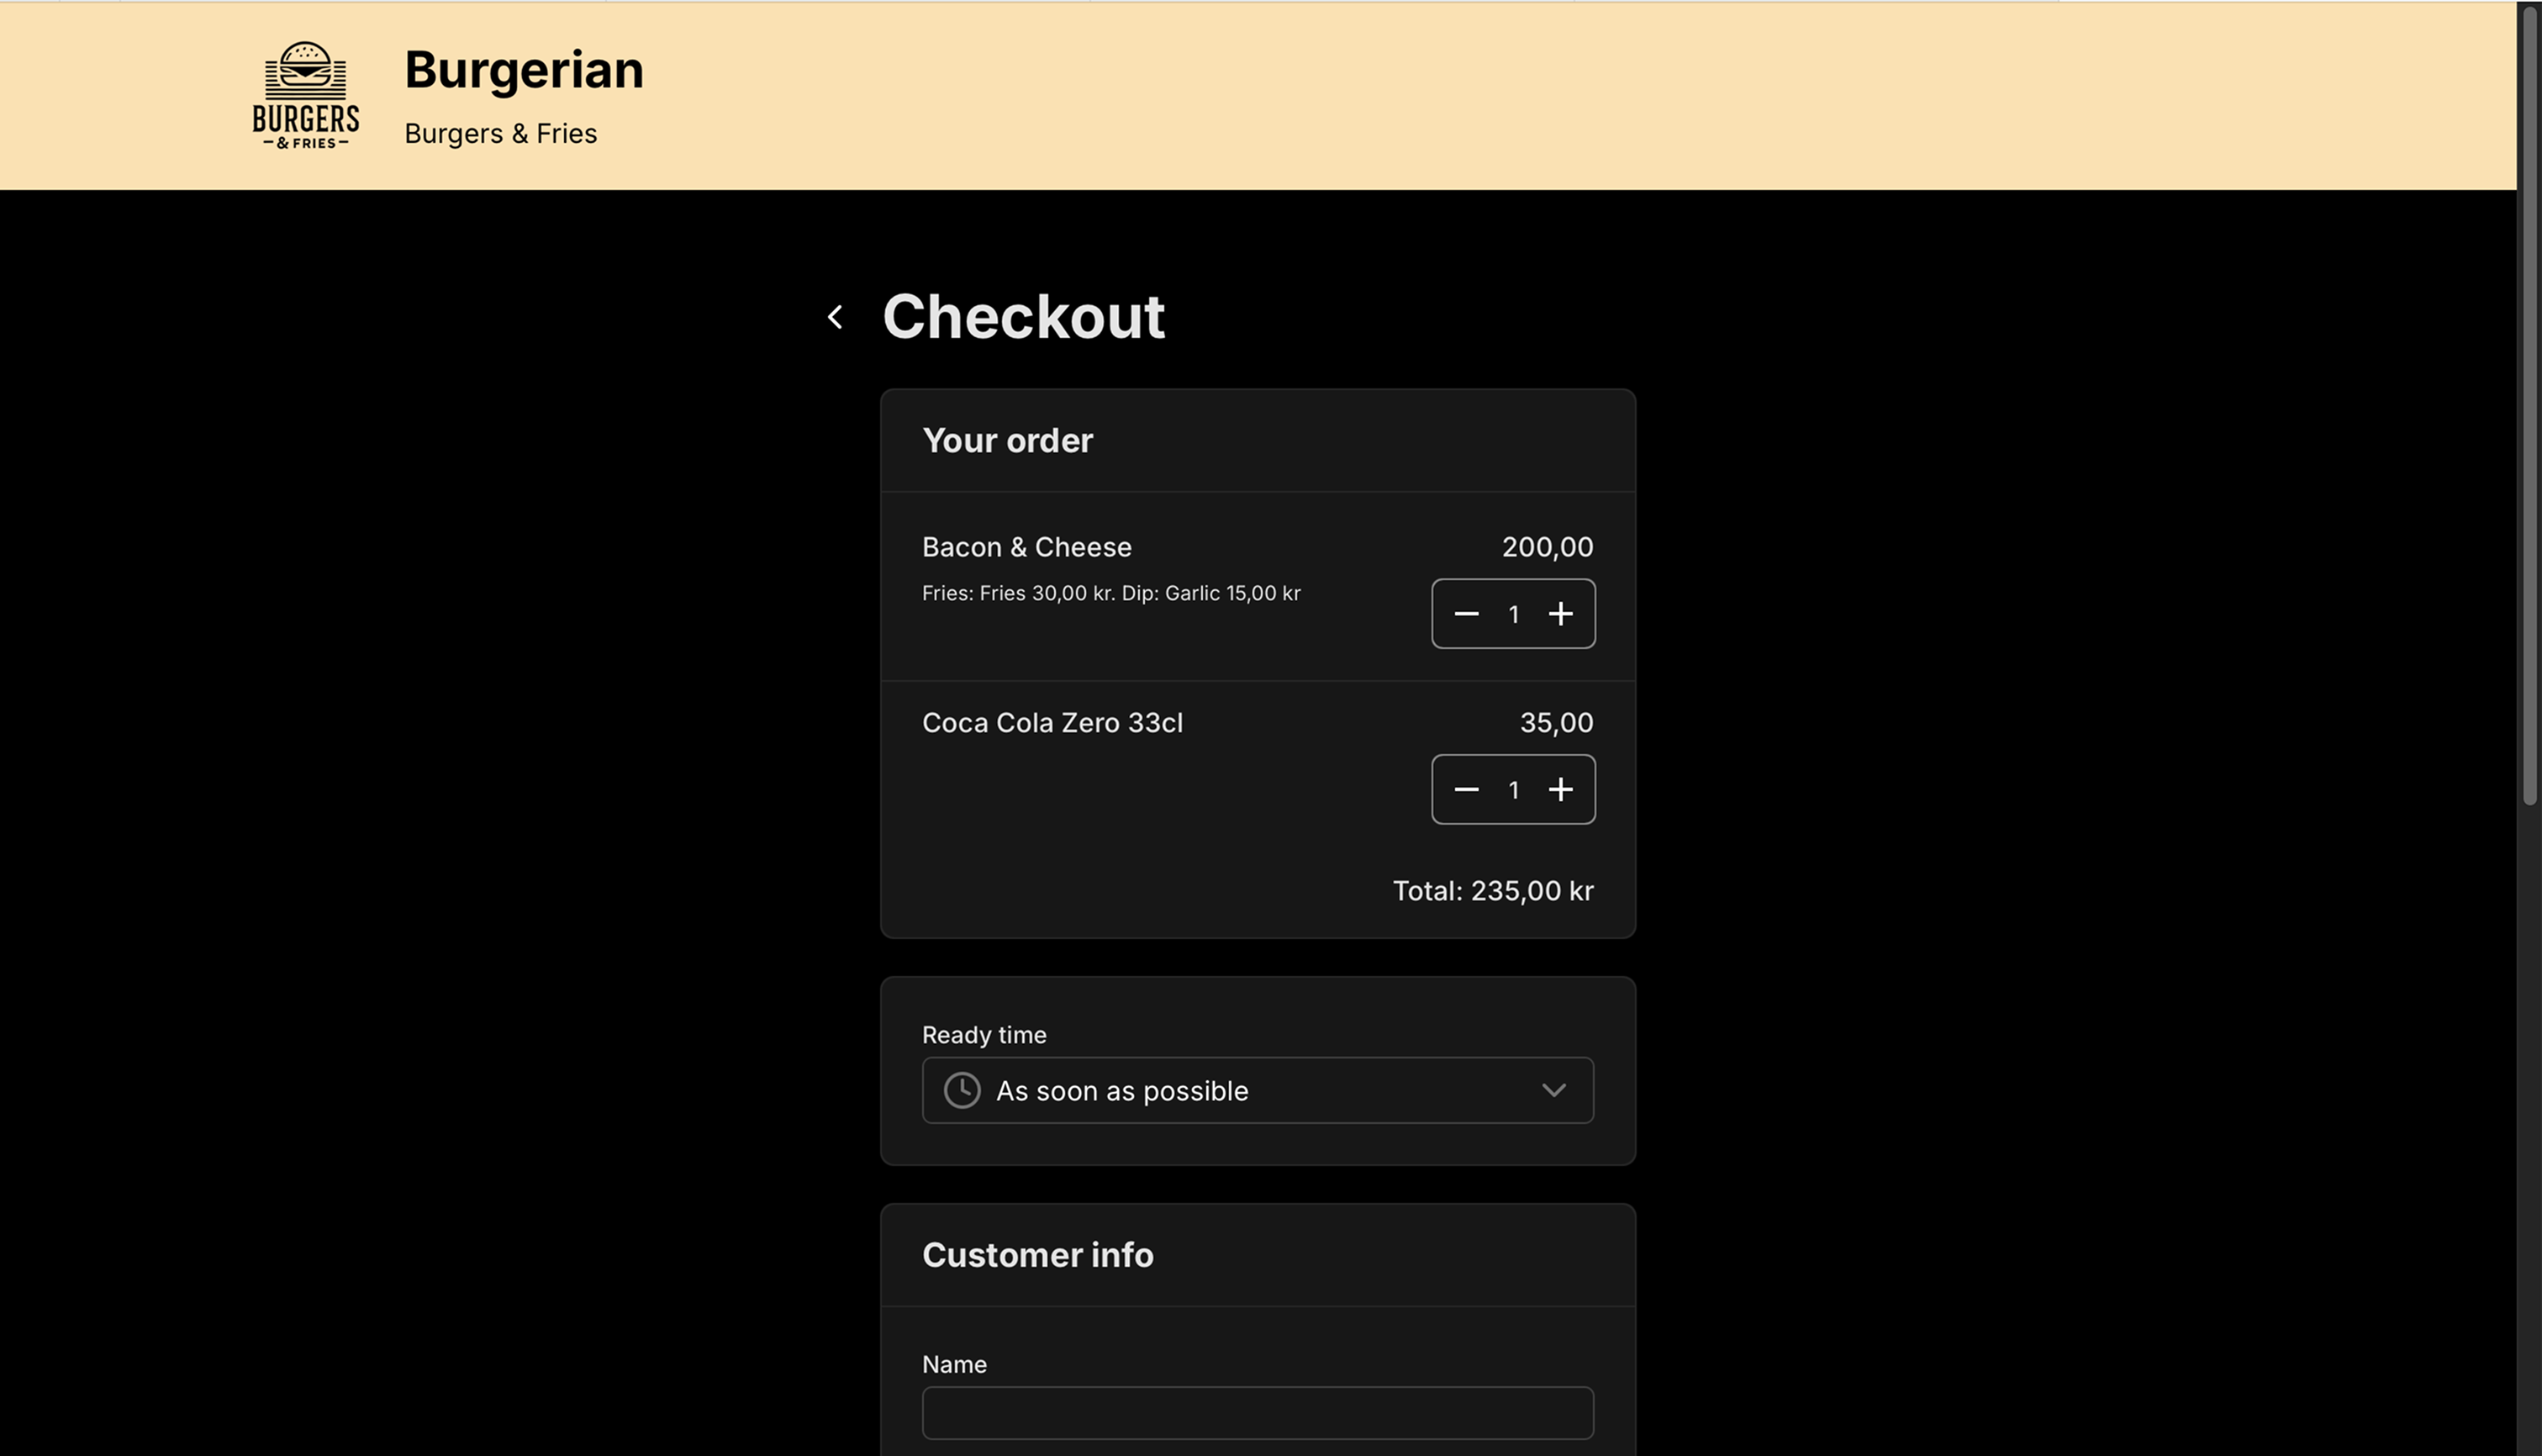The height and width of the screenshot is (1456, 2542).
Task: Click the Checkout page heading
Action: [1023, 317]
